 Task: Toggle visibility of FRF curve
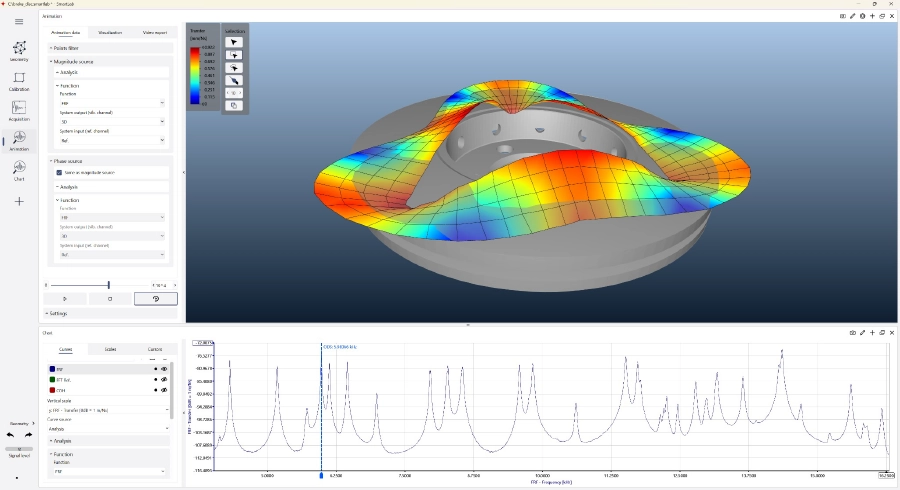(x=164, y=369)
